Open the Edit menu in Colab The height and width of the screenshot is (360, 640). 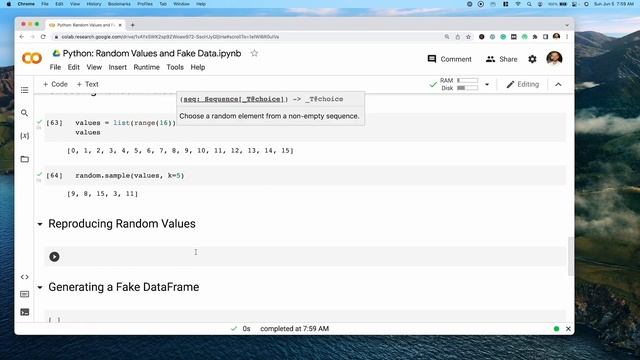(x=73, y=67)
